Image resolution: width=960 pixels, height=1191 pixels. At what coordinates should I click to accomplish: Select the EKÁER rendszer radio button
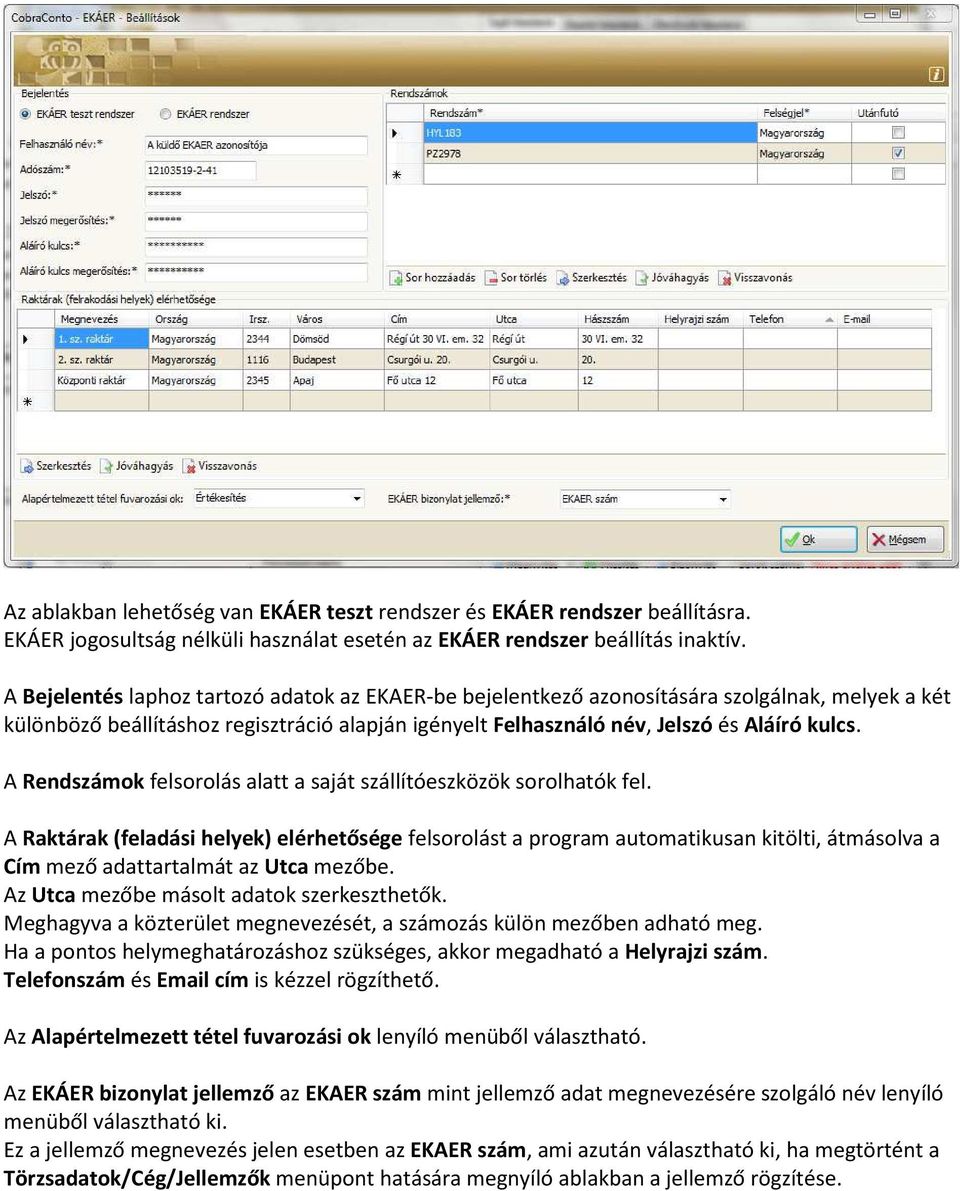click(165, 114)
